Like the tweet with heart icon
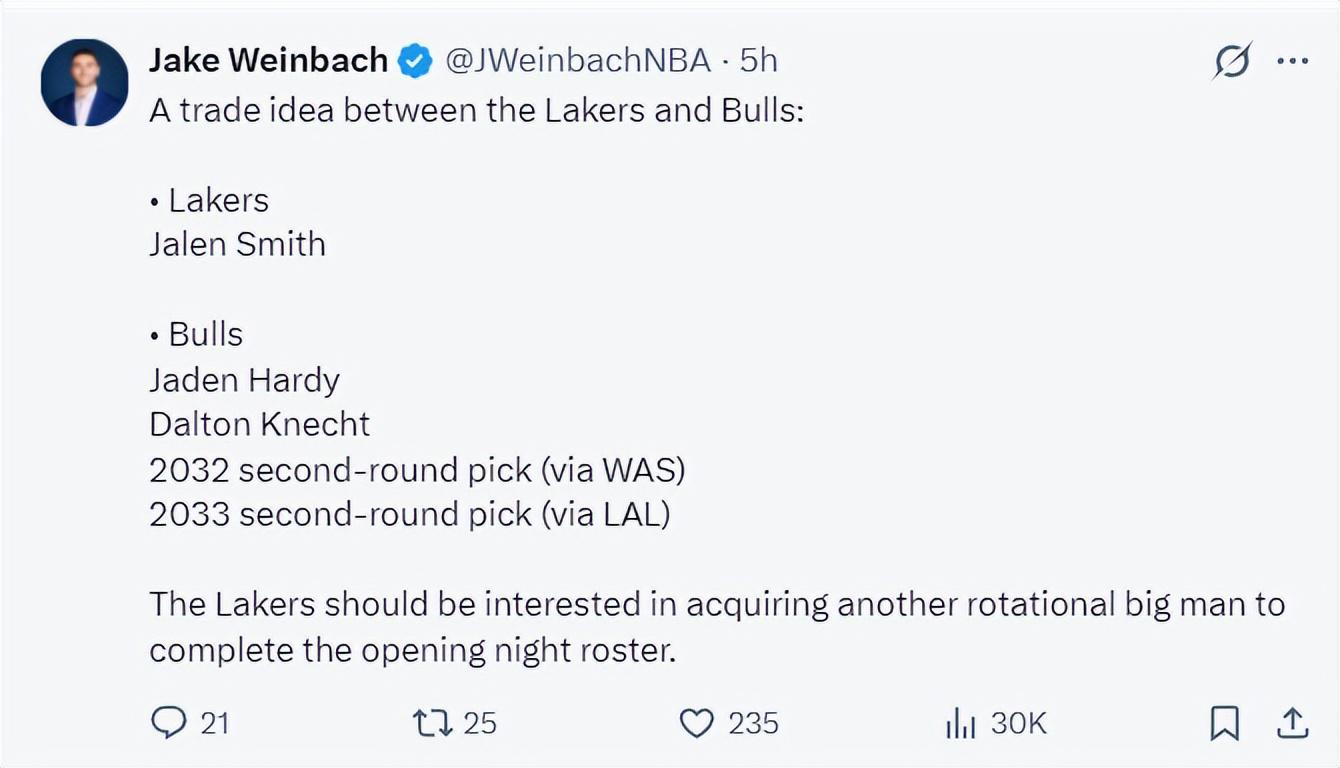 [696, 723]
